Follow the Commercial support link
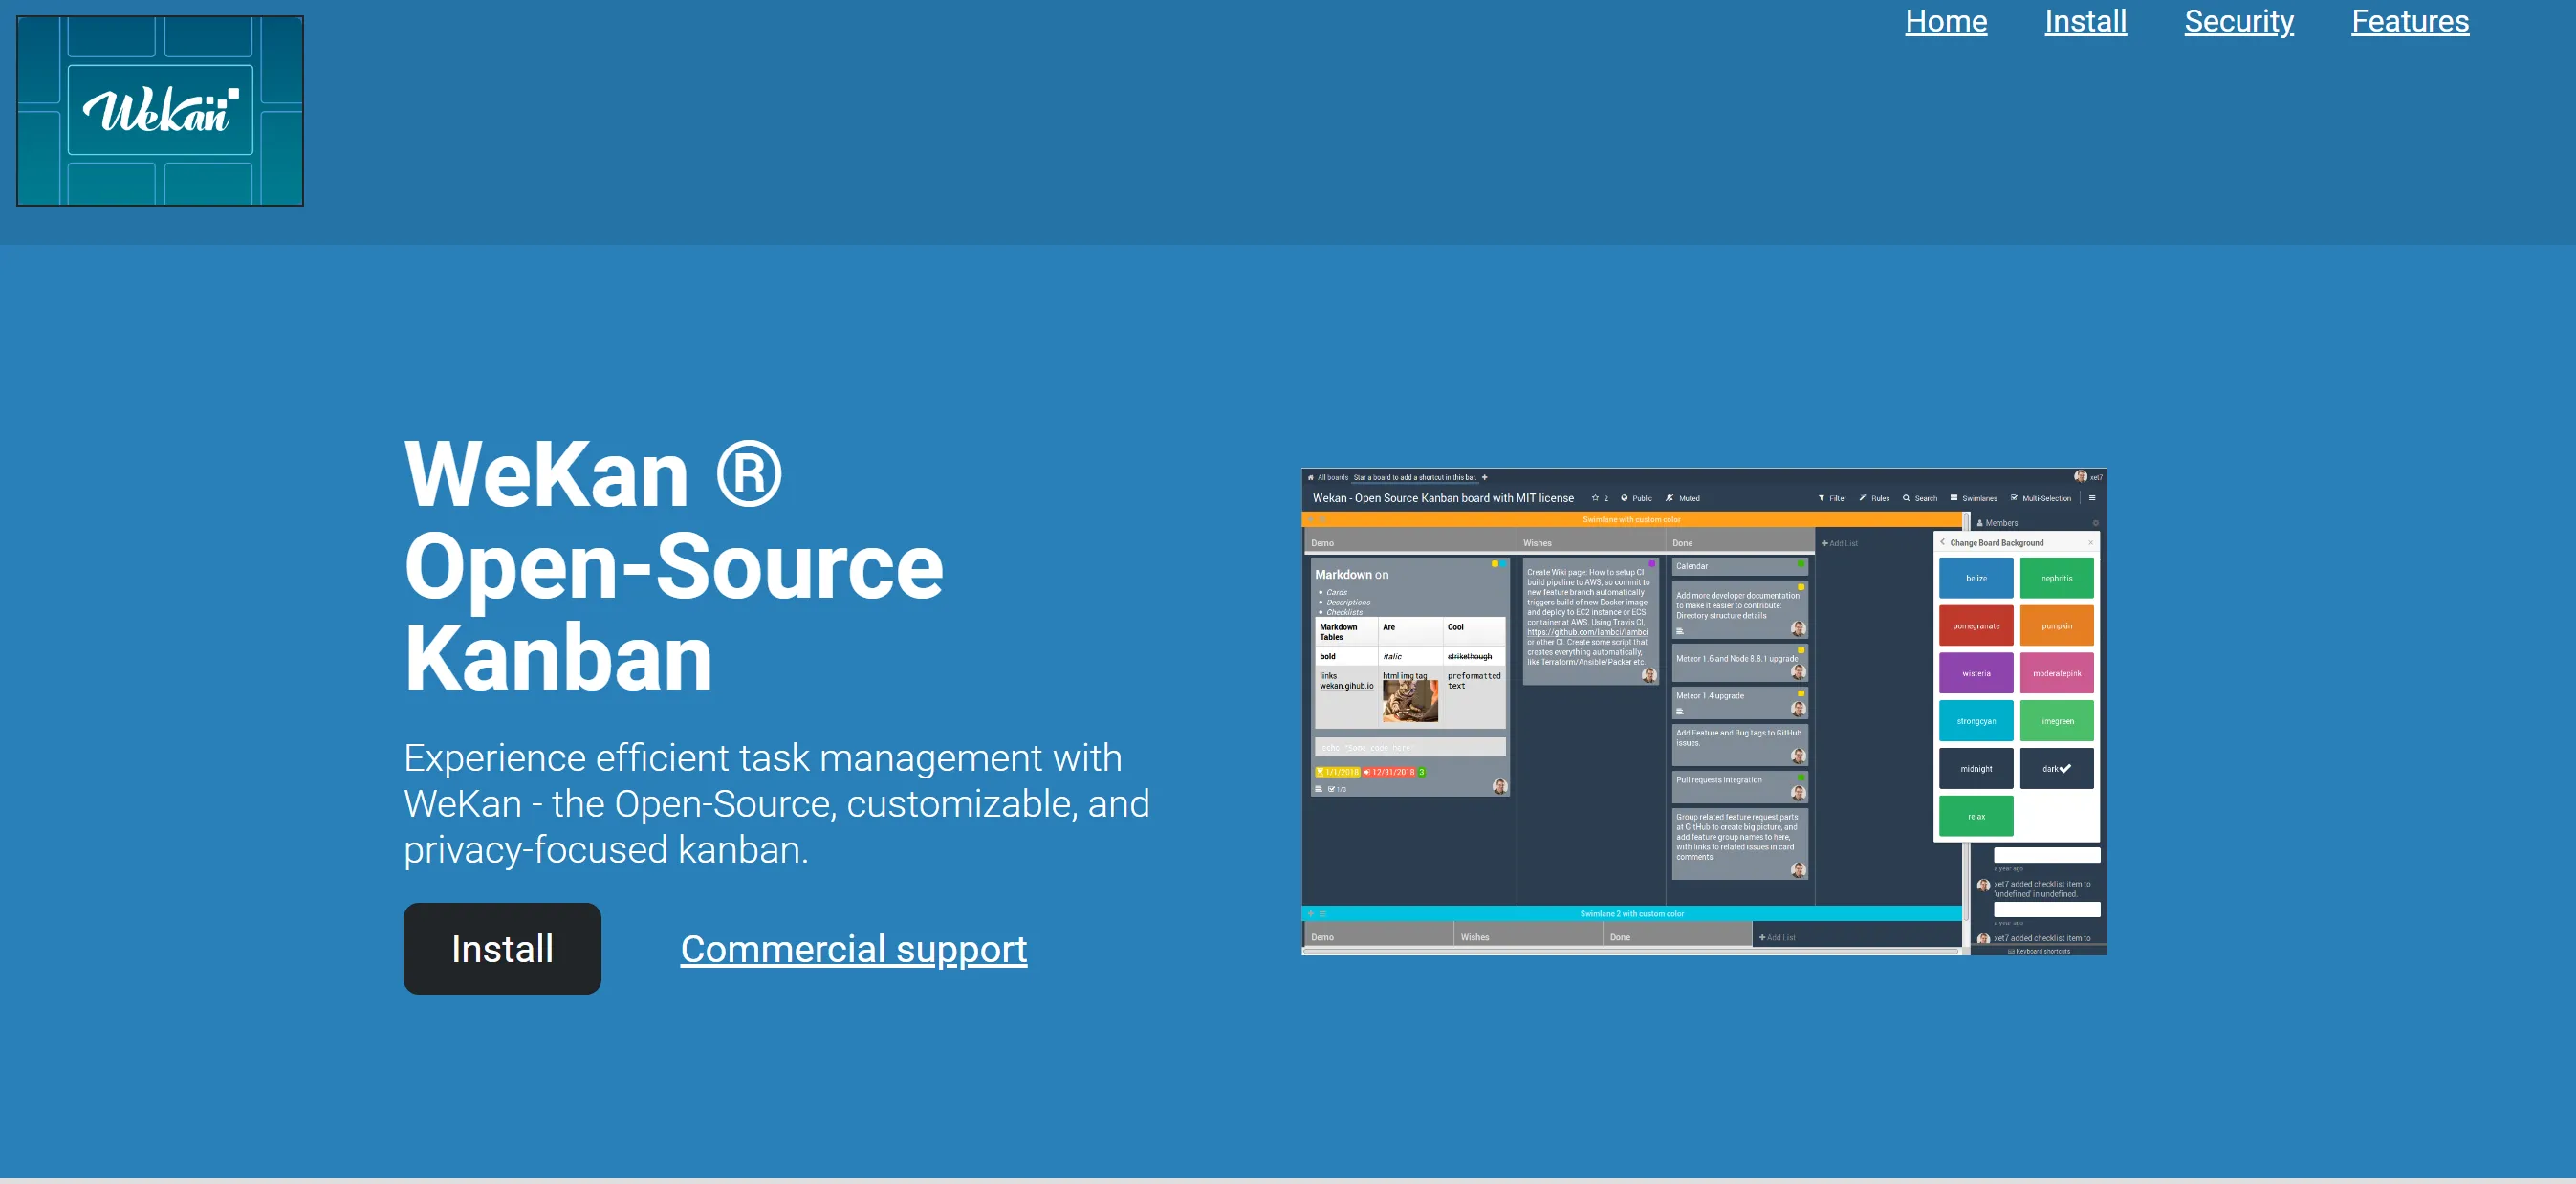The height and width of the screenshot is (1184, 2576). coord(853,948)
